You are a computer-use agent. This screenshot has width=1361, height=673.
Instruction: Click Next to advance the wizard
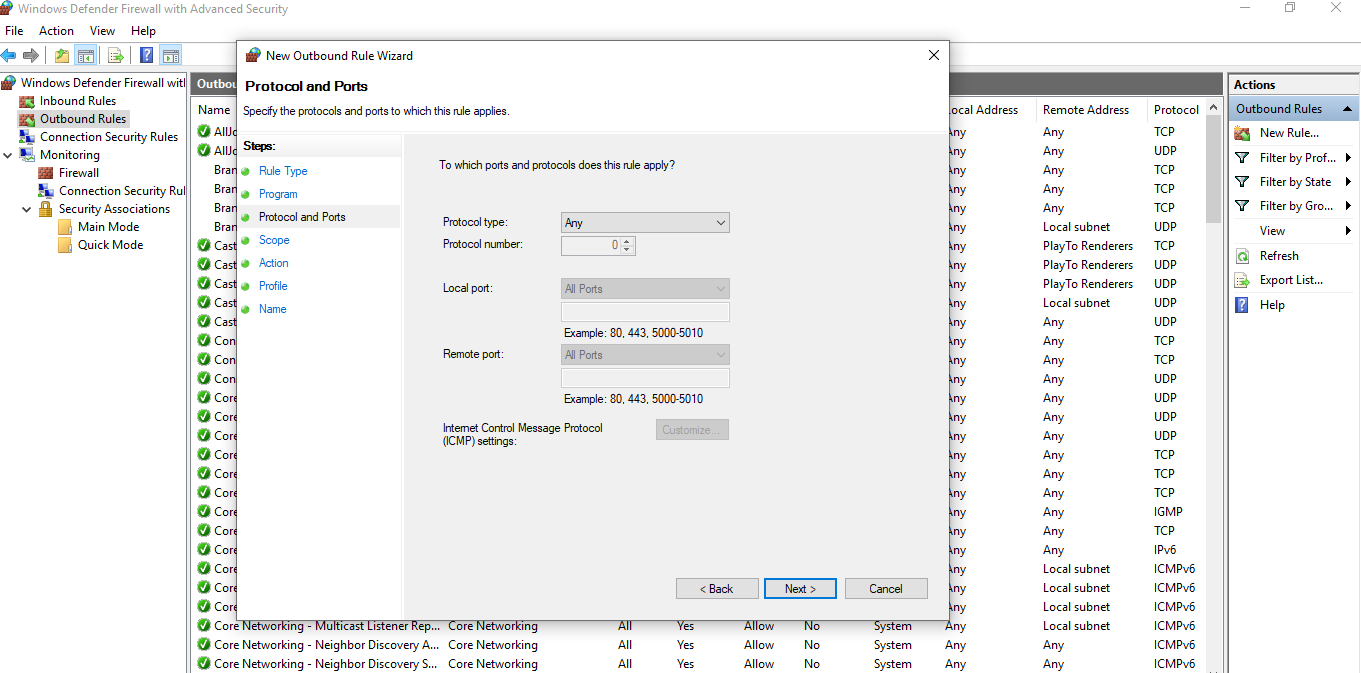(x=800, y=588)
